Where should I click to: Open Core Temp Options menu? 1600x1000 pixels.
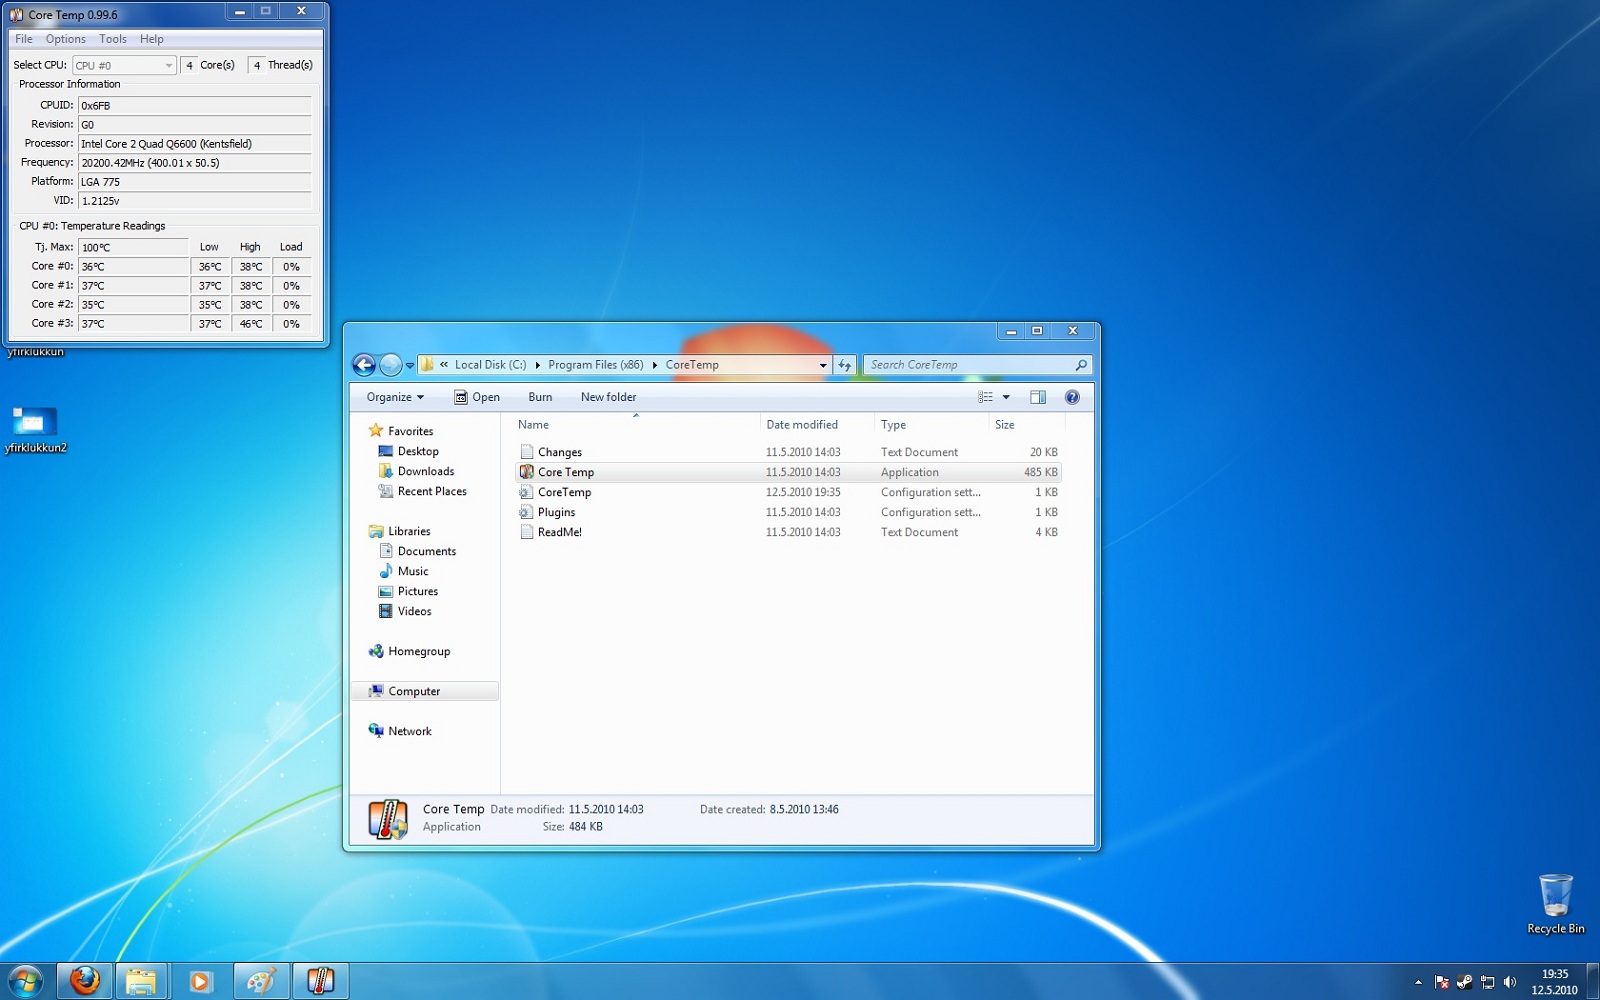pos(66,39)
